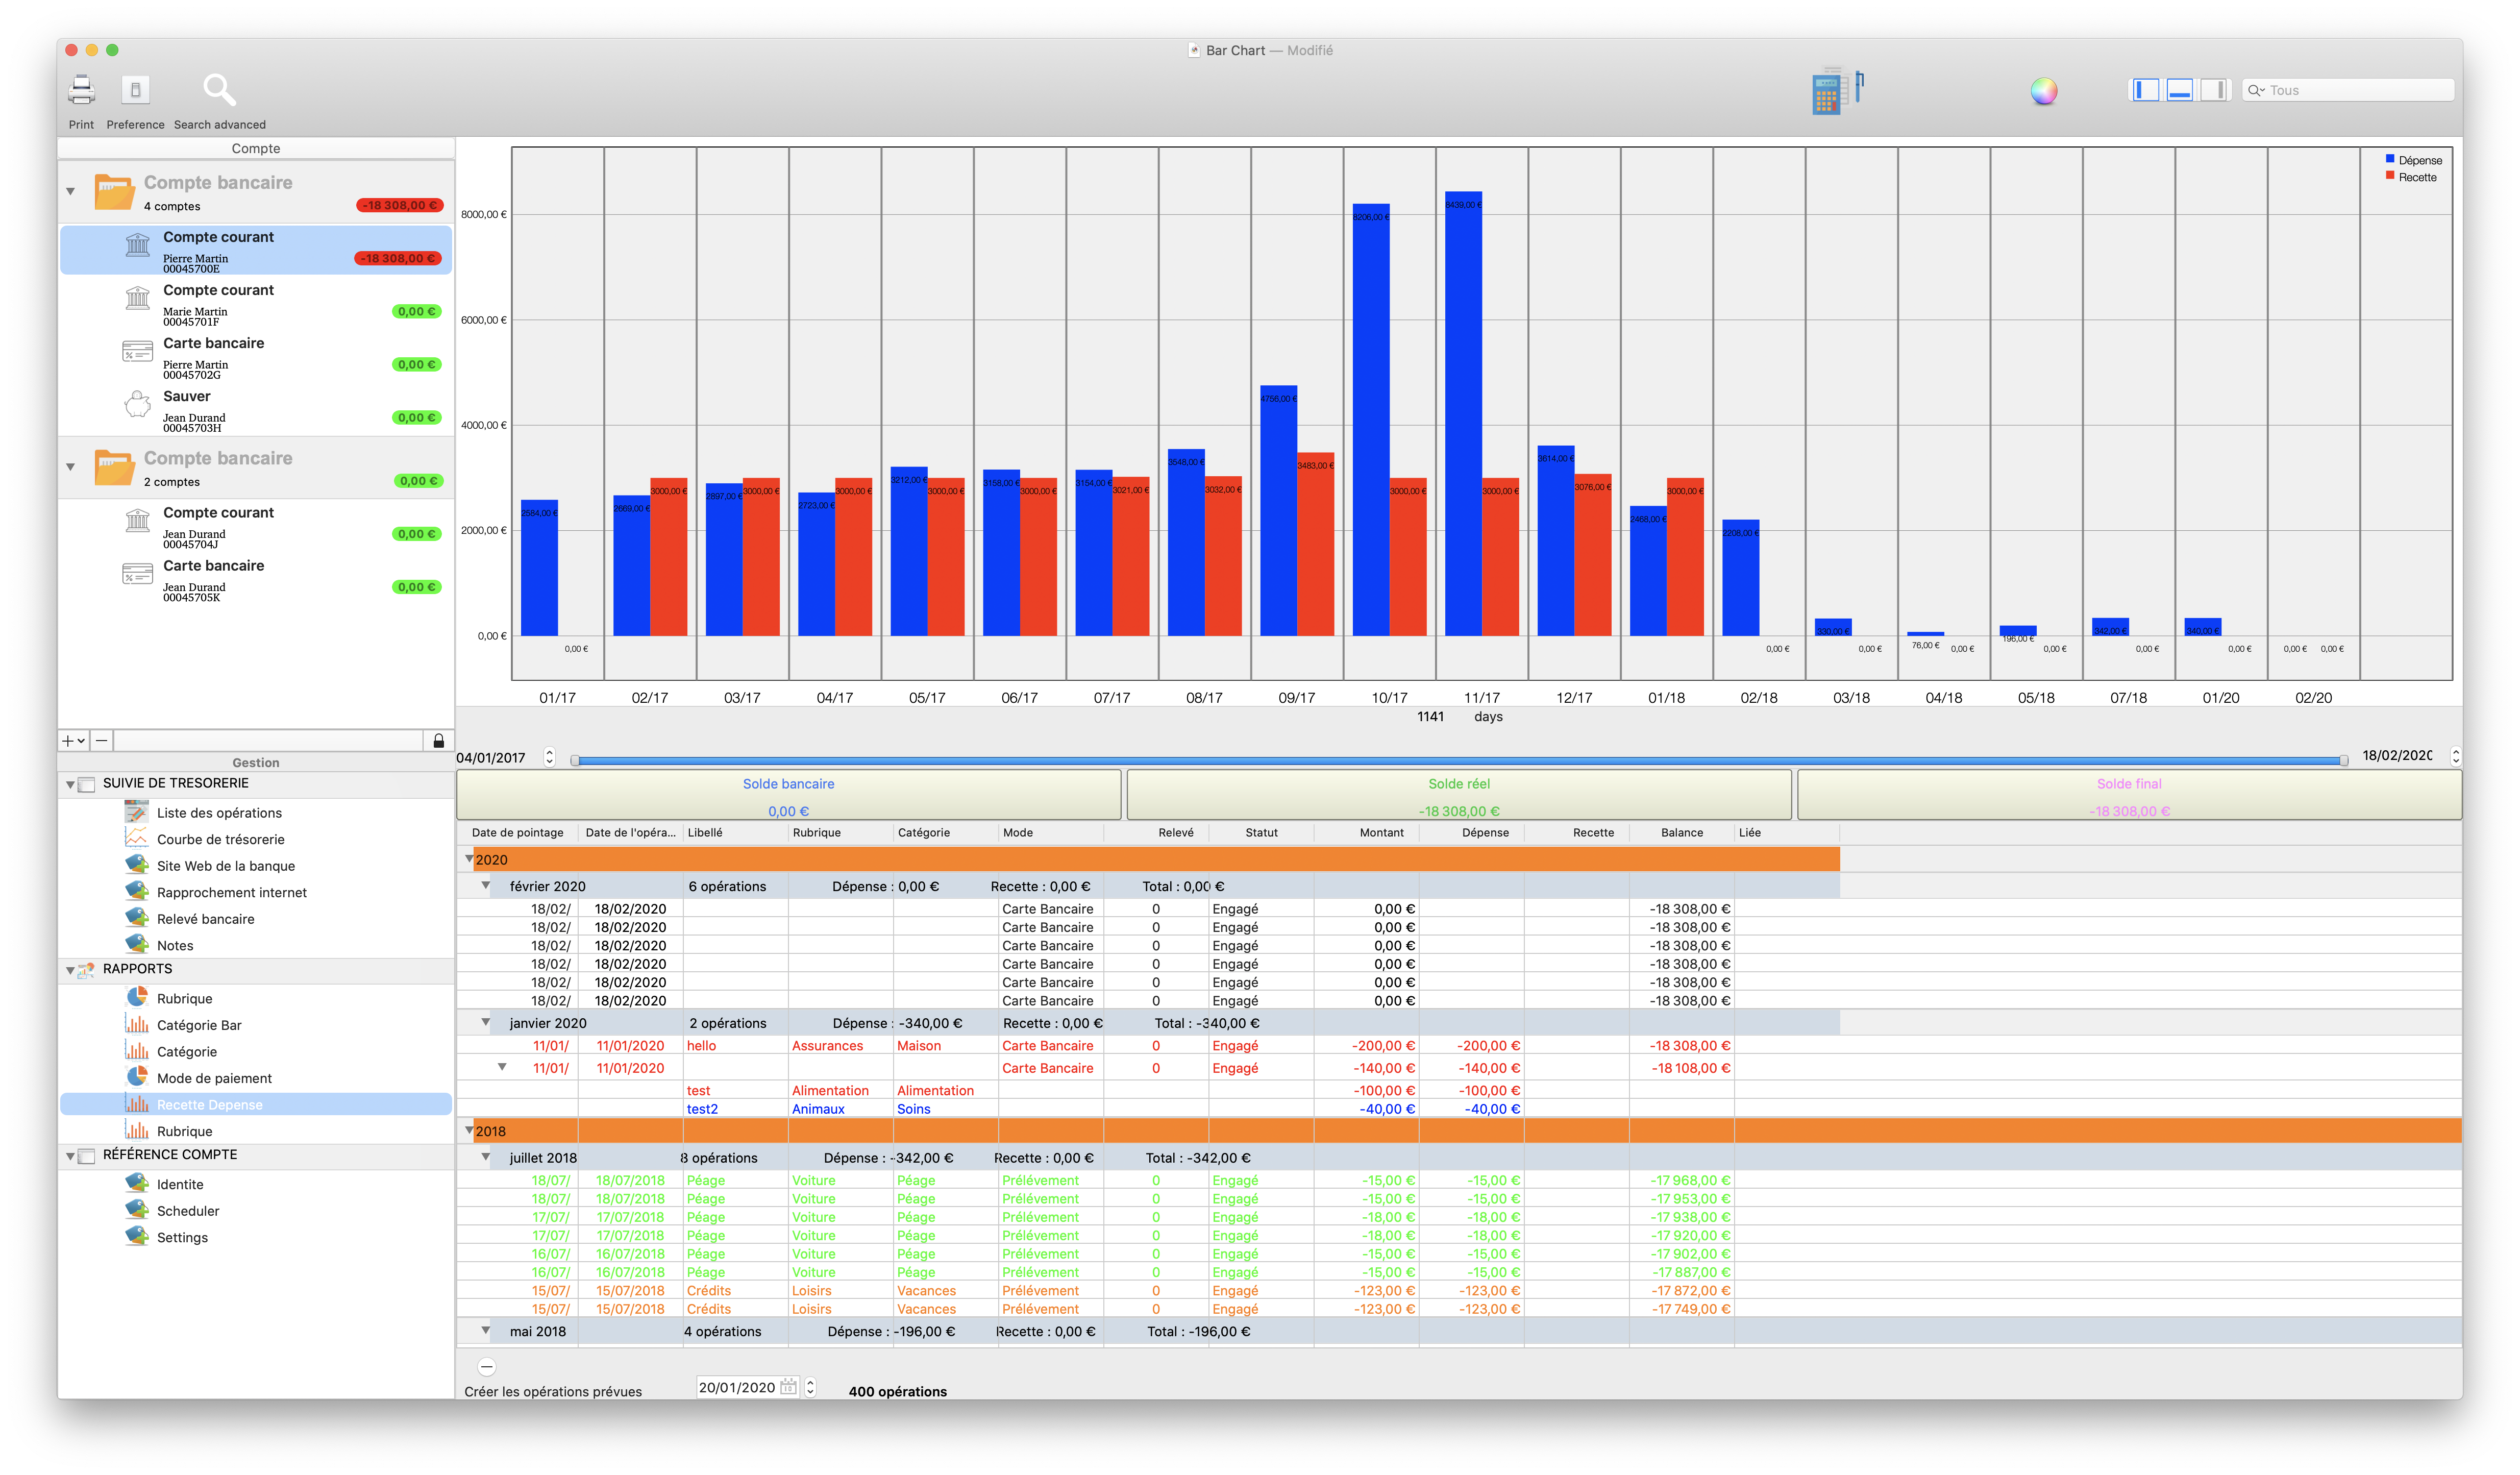Image resolution: width=2520 pixels, height=1475 pixels.
Task: Click the Solde réel balance button
Action: point(1458,795)
